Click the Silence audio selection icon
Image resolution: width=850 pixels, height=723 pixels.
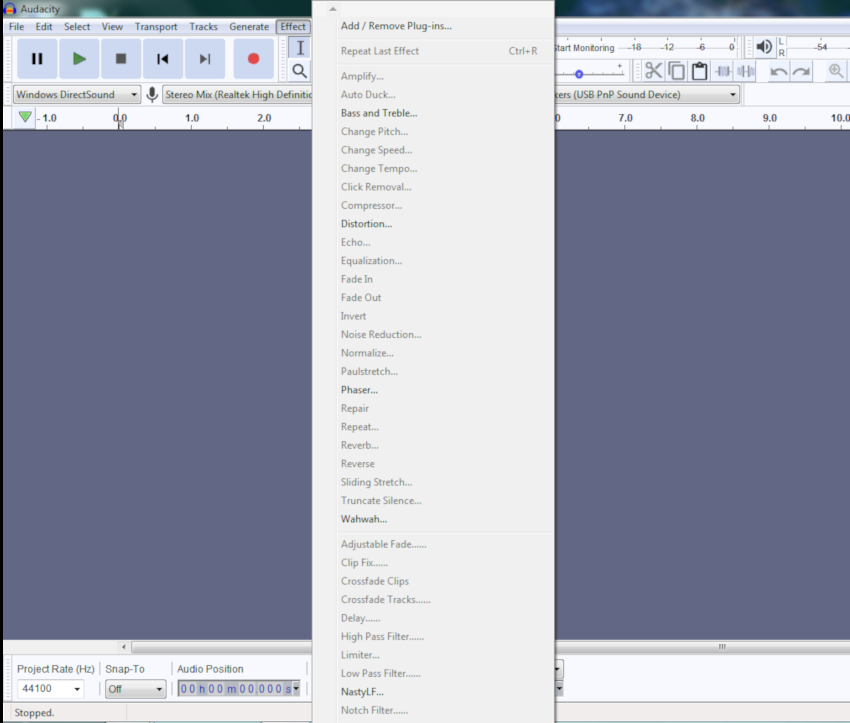click(746, 71)
